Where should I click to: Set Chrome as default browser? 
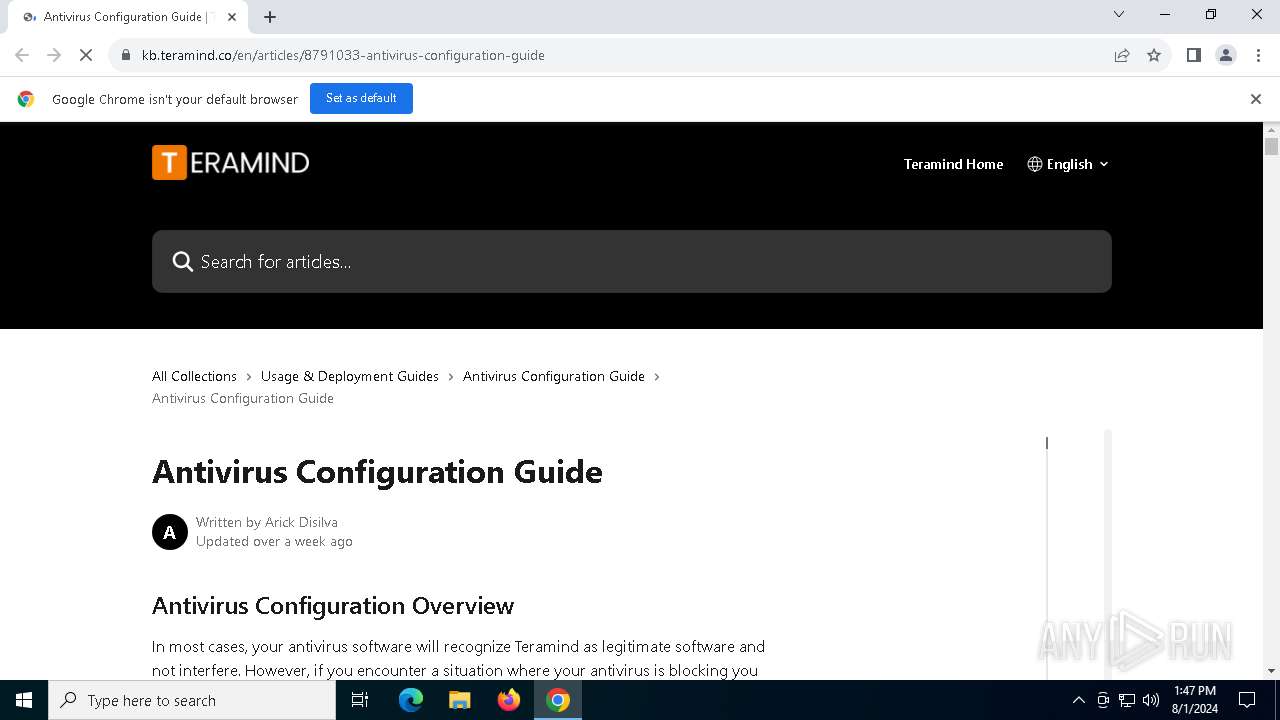point(361,99)
